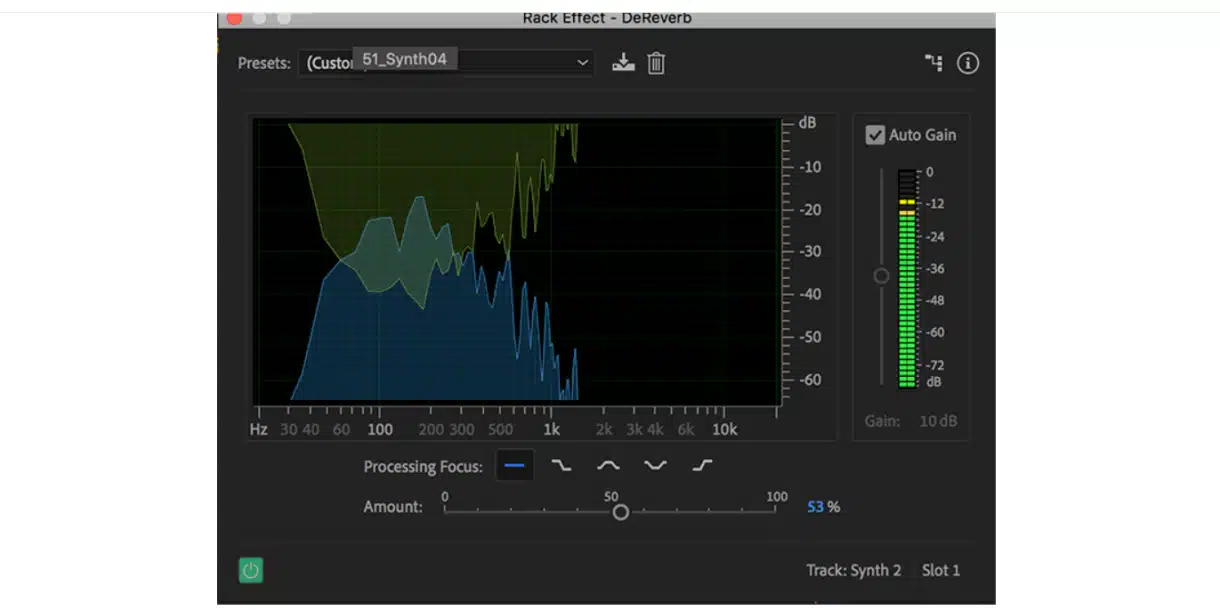Select the mid-frequency hump processing focus
This screenshot has width=1220, height=610.
click(x=608, y=466)
